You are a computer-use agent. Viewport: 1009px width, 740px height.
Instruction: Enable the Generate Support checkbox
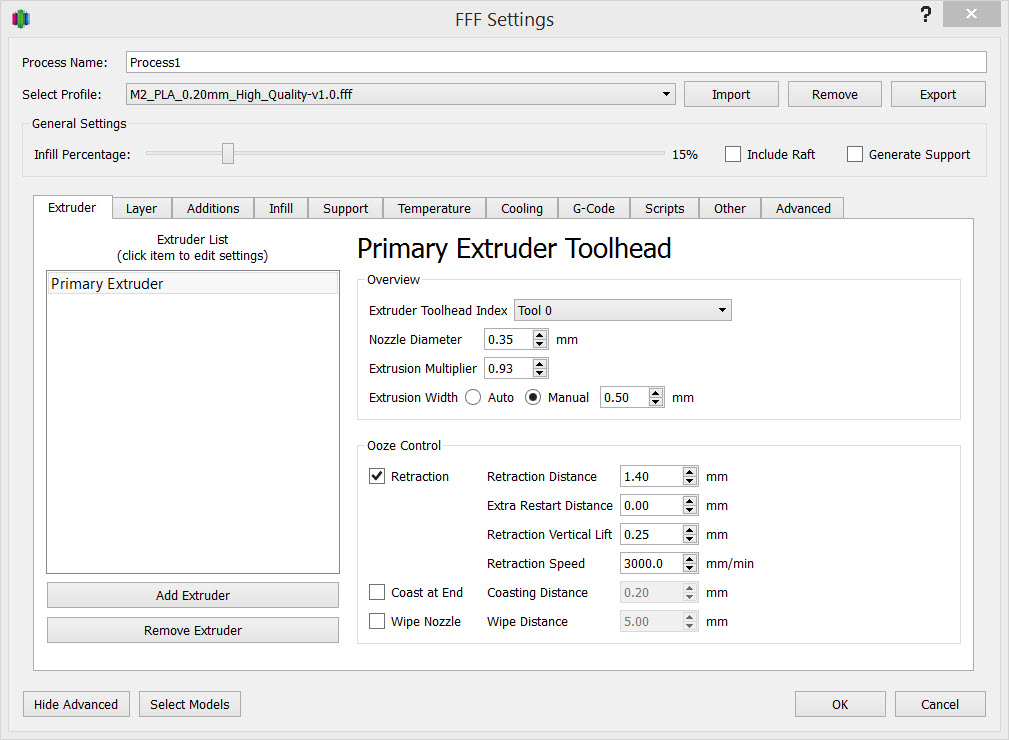click(855, 154)
